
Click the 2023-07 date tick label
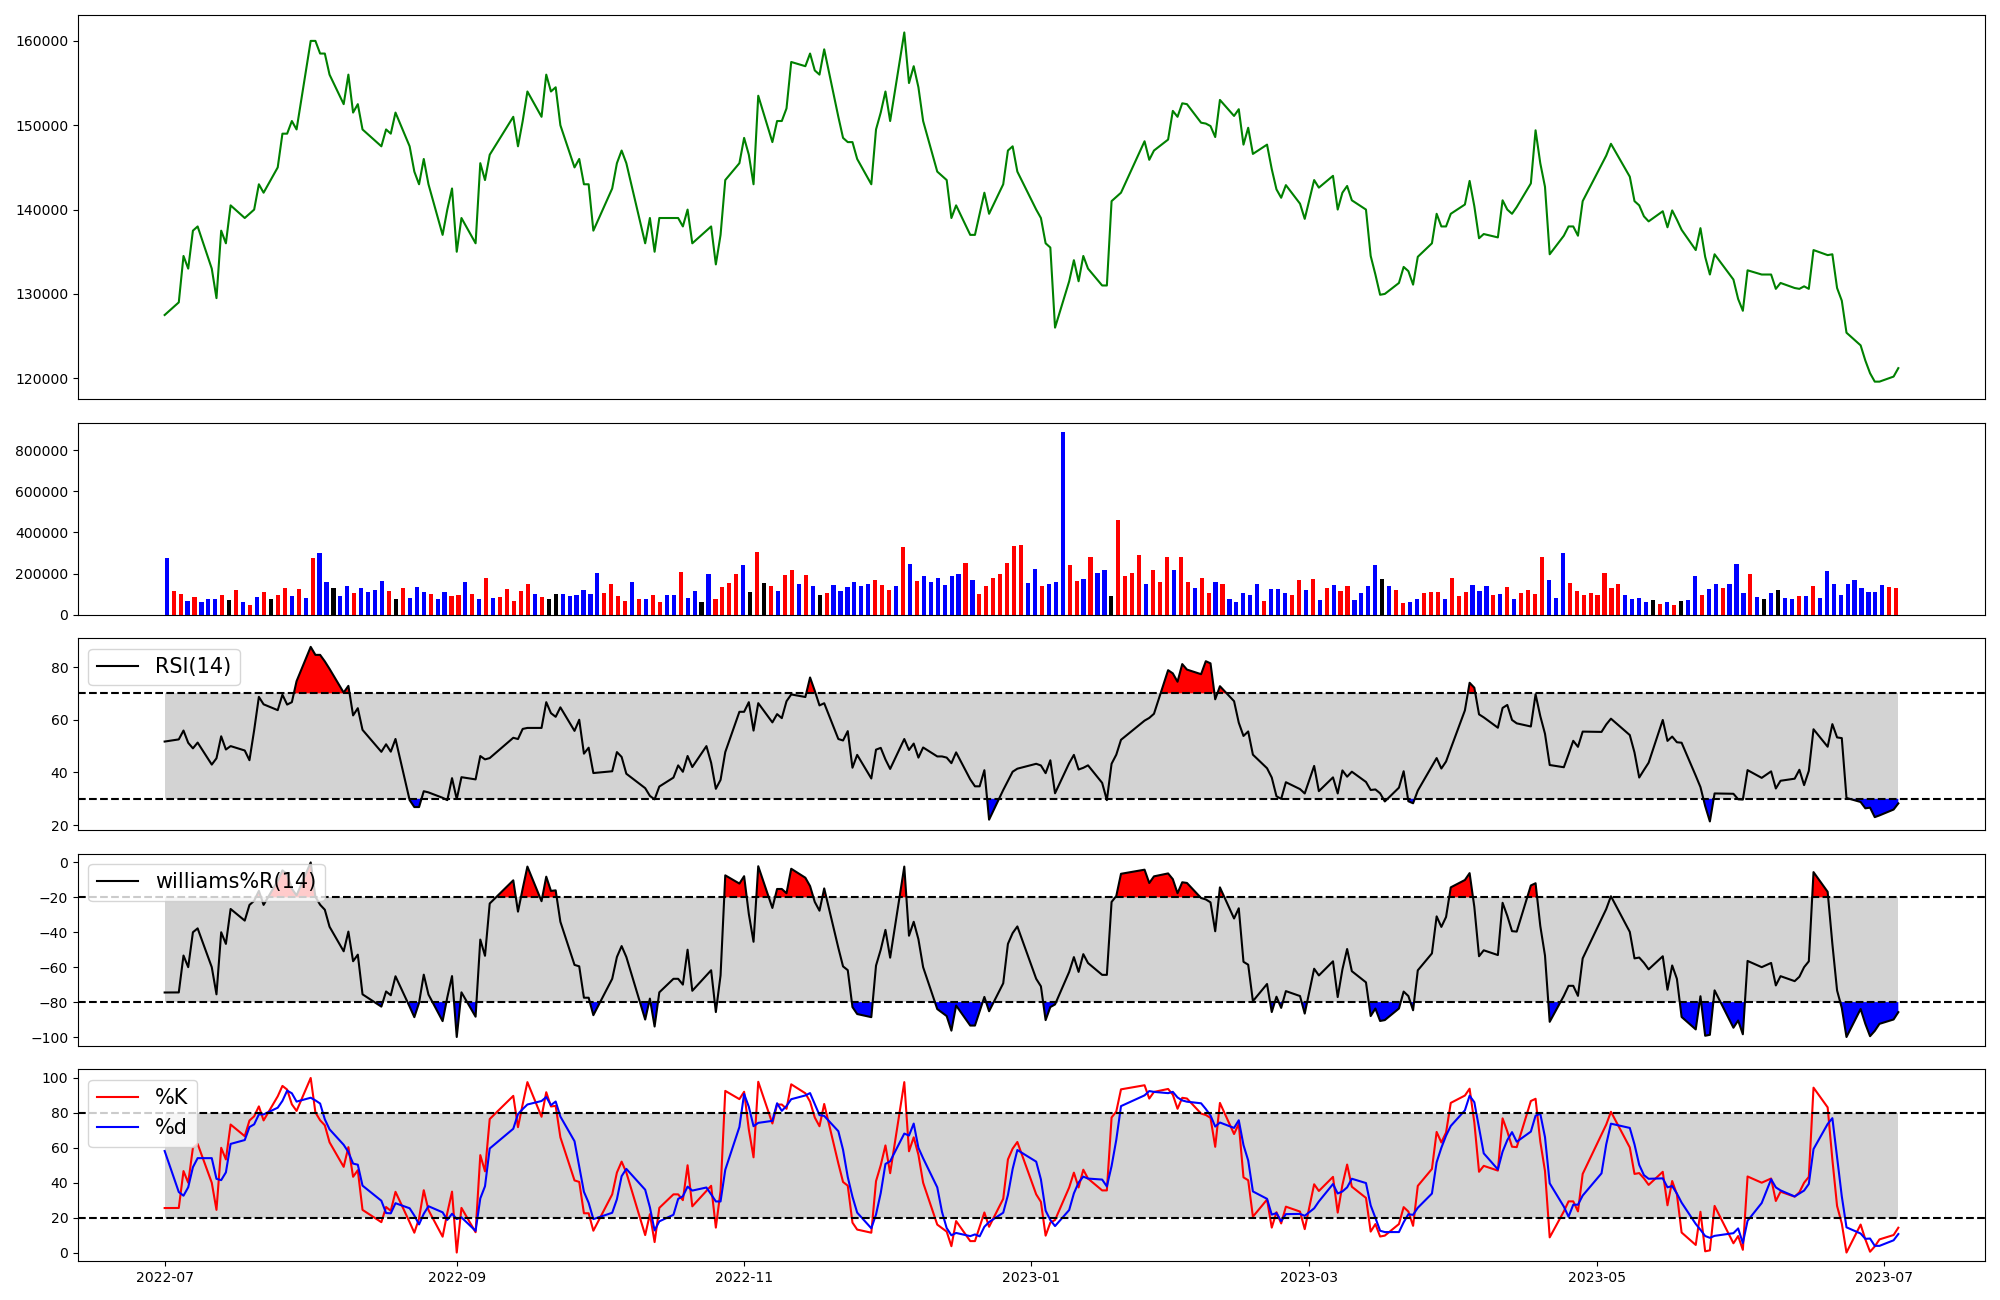point(1884,1277)
